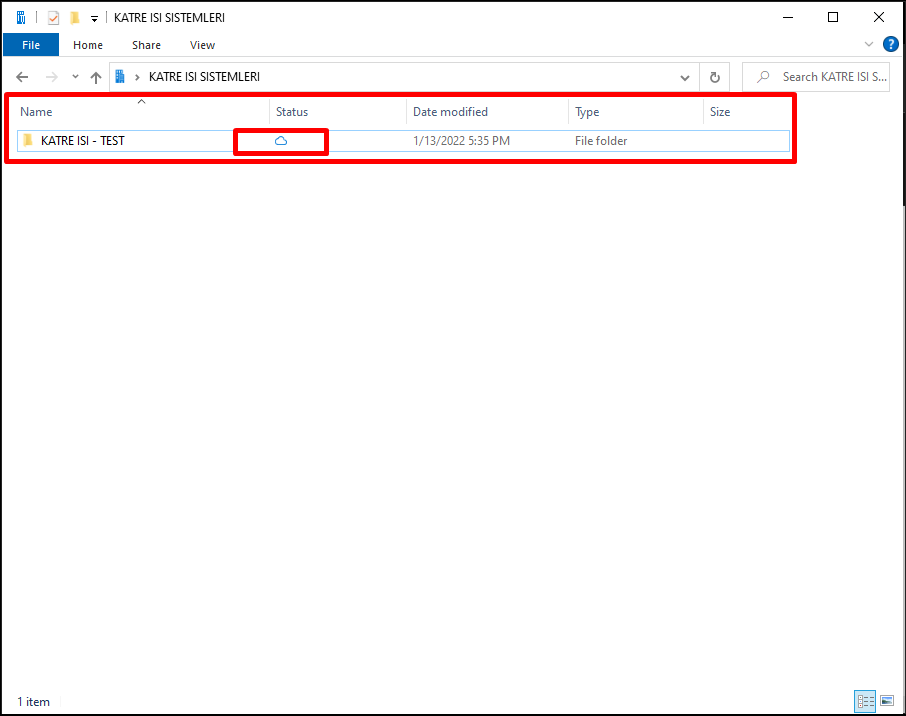The image size is (906, 716).
Task: Click the cloud sync status icon
Action: tap(281, 141)
